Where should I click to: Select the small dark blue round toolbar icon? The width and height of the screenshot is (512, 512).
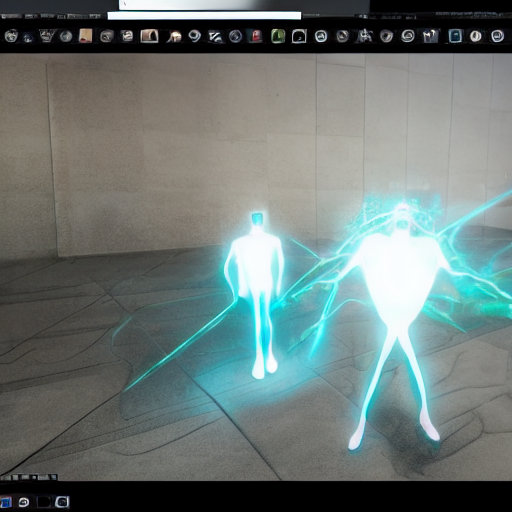pyautogui.click(x=28, y=37)
